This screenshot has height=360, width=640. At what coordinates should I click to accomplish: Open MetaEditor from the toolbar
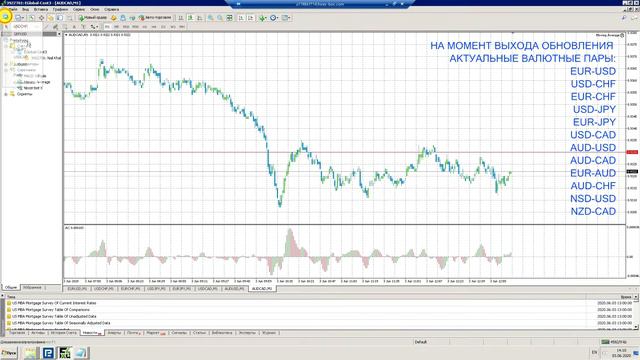pos(114,18)
